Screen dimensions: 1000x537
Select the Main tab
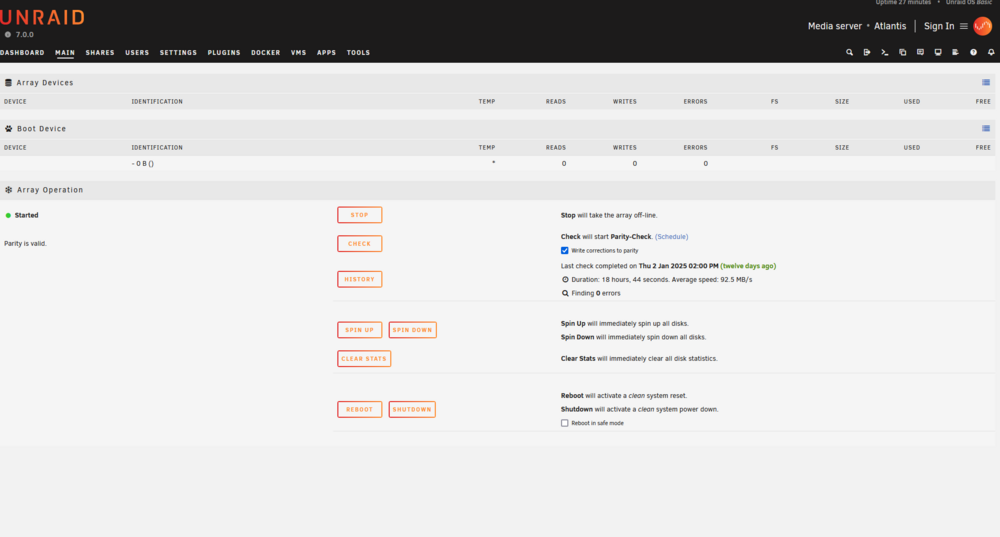click(x=64, y=52)
